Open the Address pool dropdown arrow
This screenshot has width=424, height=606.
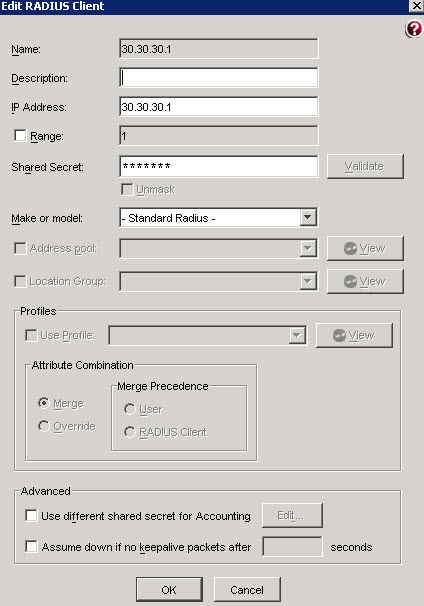pyautogui.click(x=308, y=249)
